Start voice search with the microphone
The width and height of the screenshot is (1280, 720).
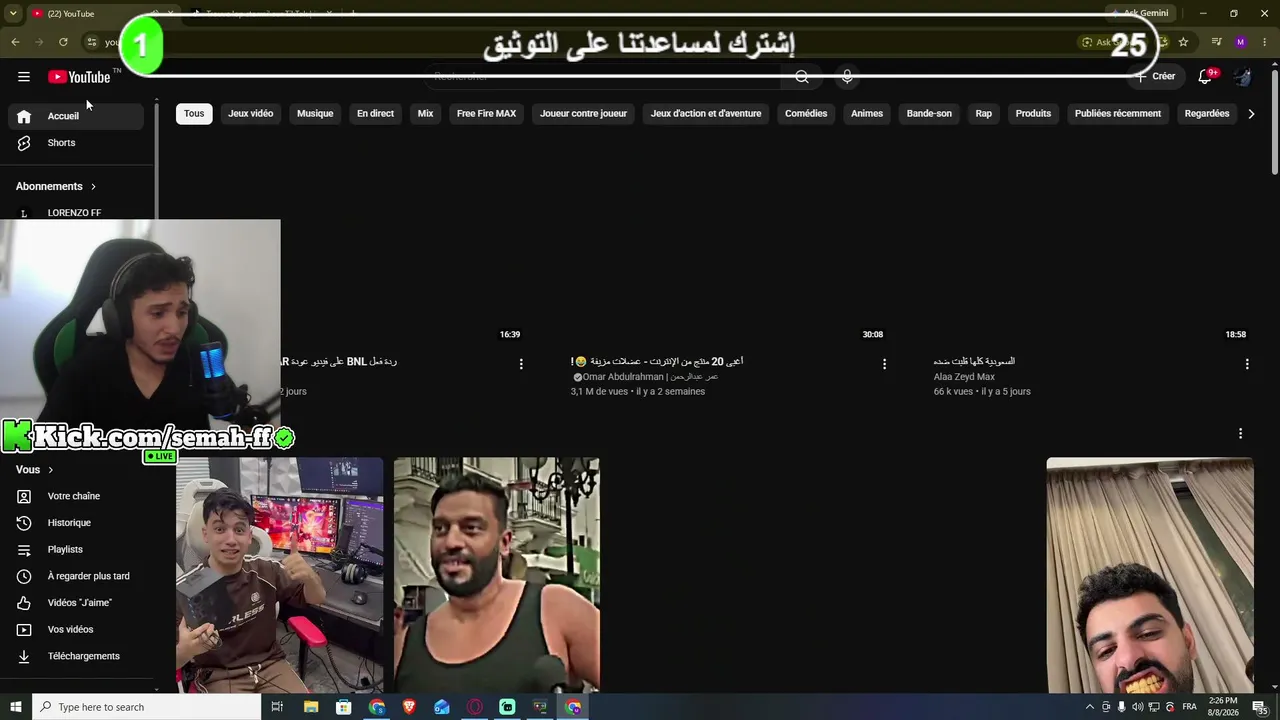coord(847,77)
